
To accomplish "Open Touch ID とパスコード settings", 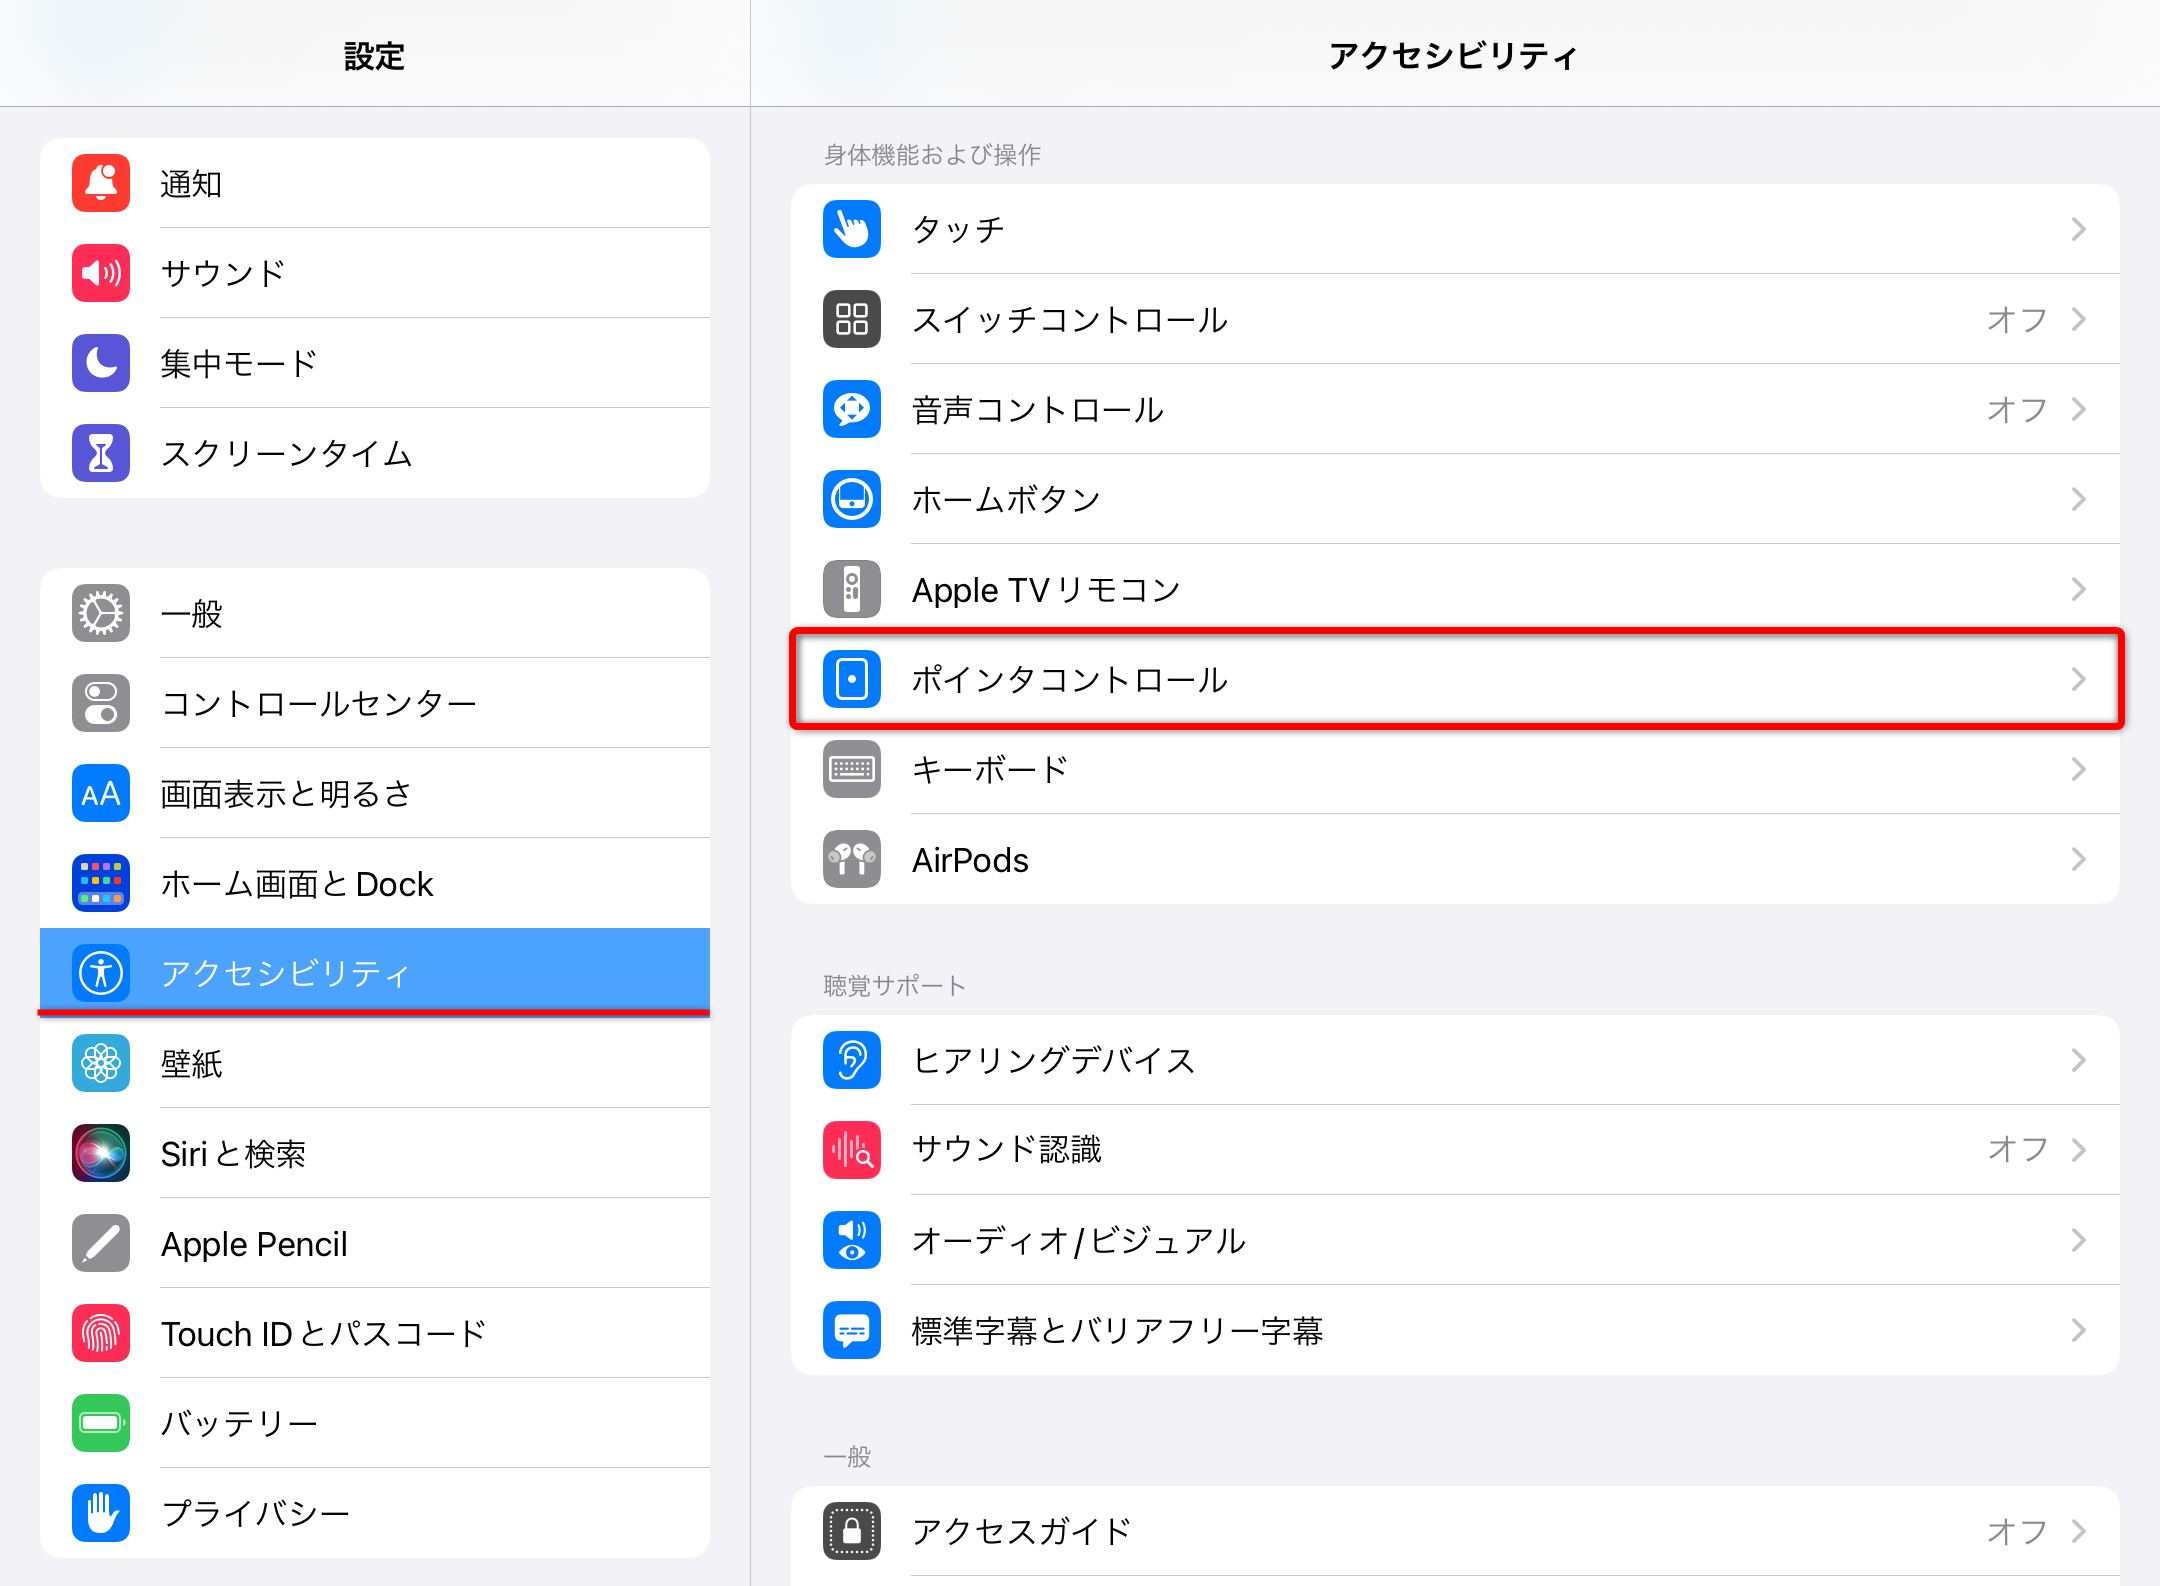I will tap(100, 1332).
